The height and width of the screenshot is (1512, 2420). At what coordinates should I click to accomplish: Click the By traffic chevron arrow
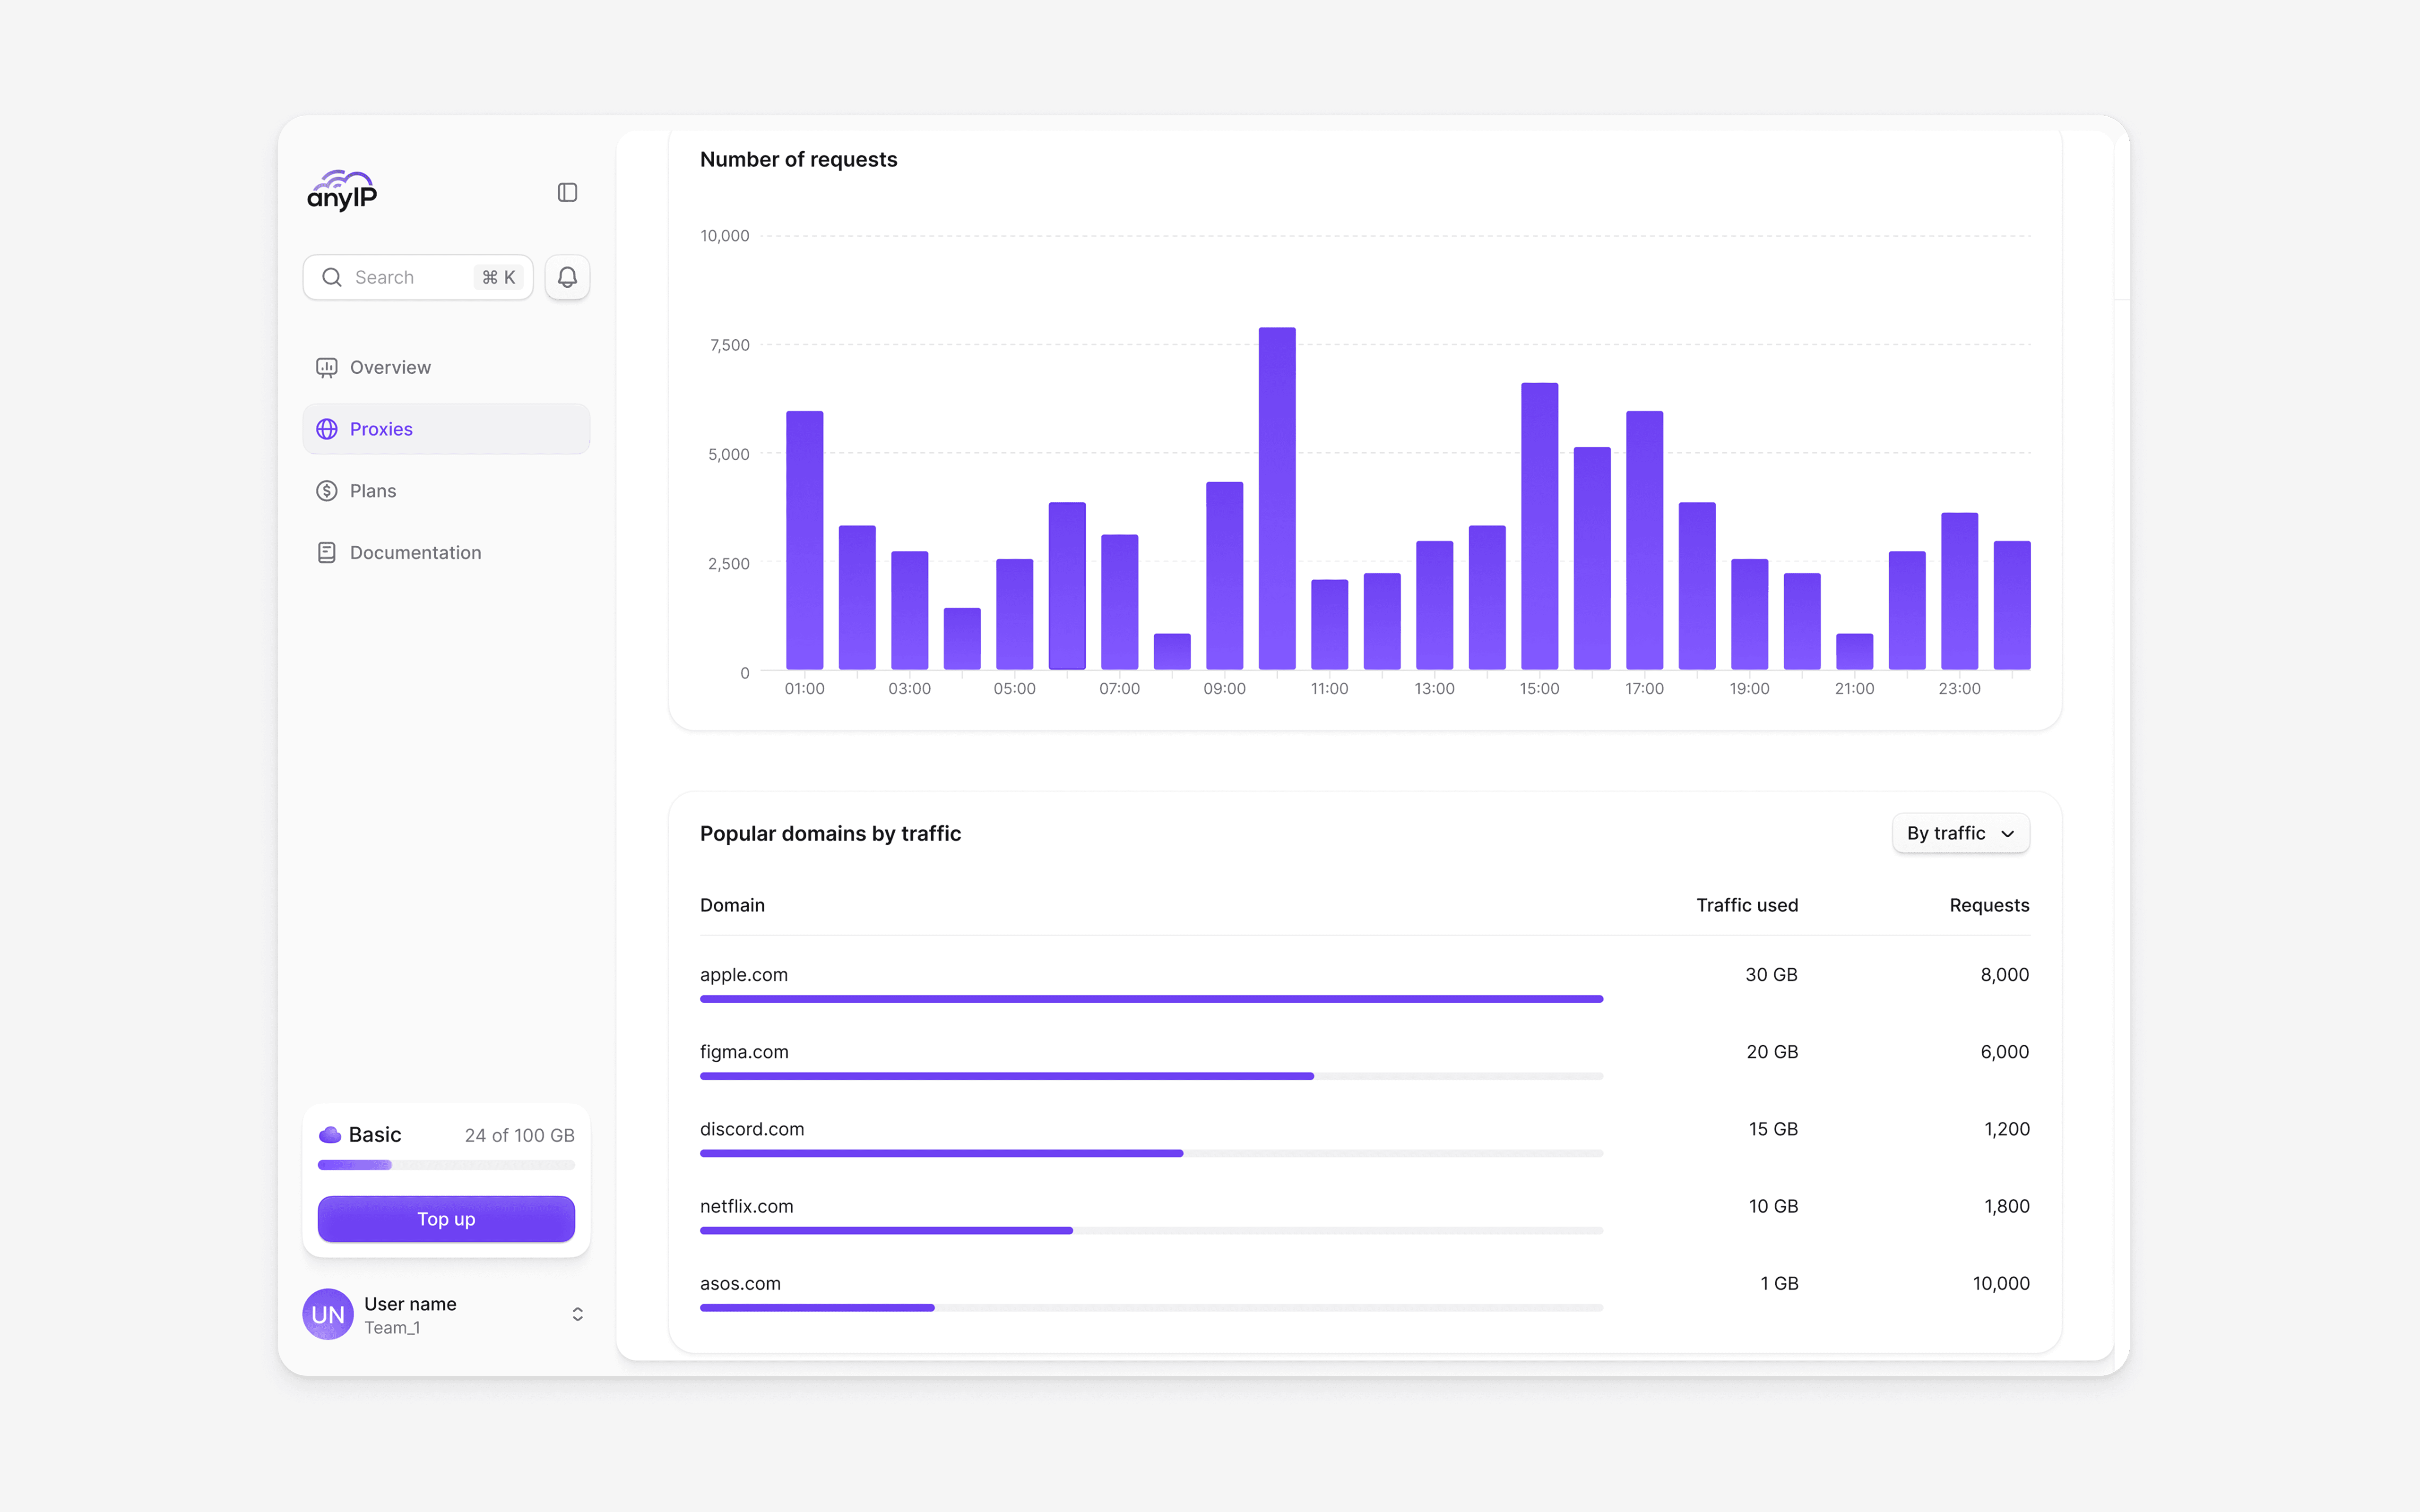tap(2008, 834)
